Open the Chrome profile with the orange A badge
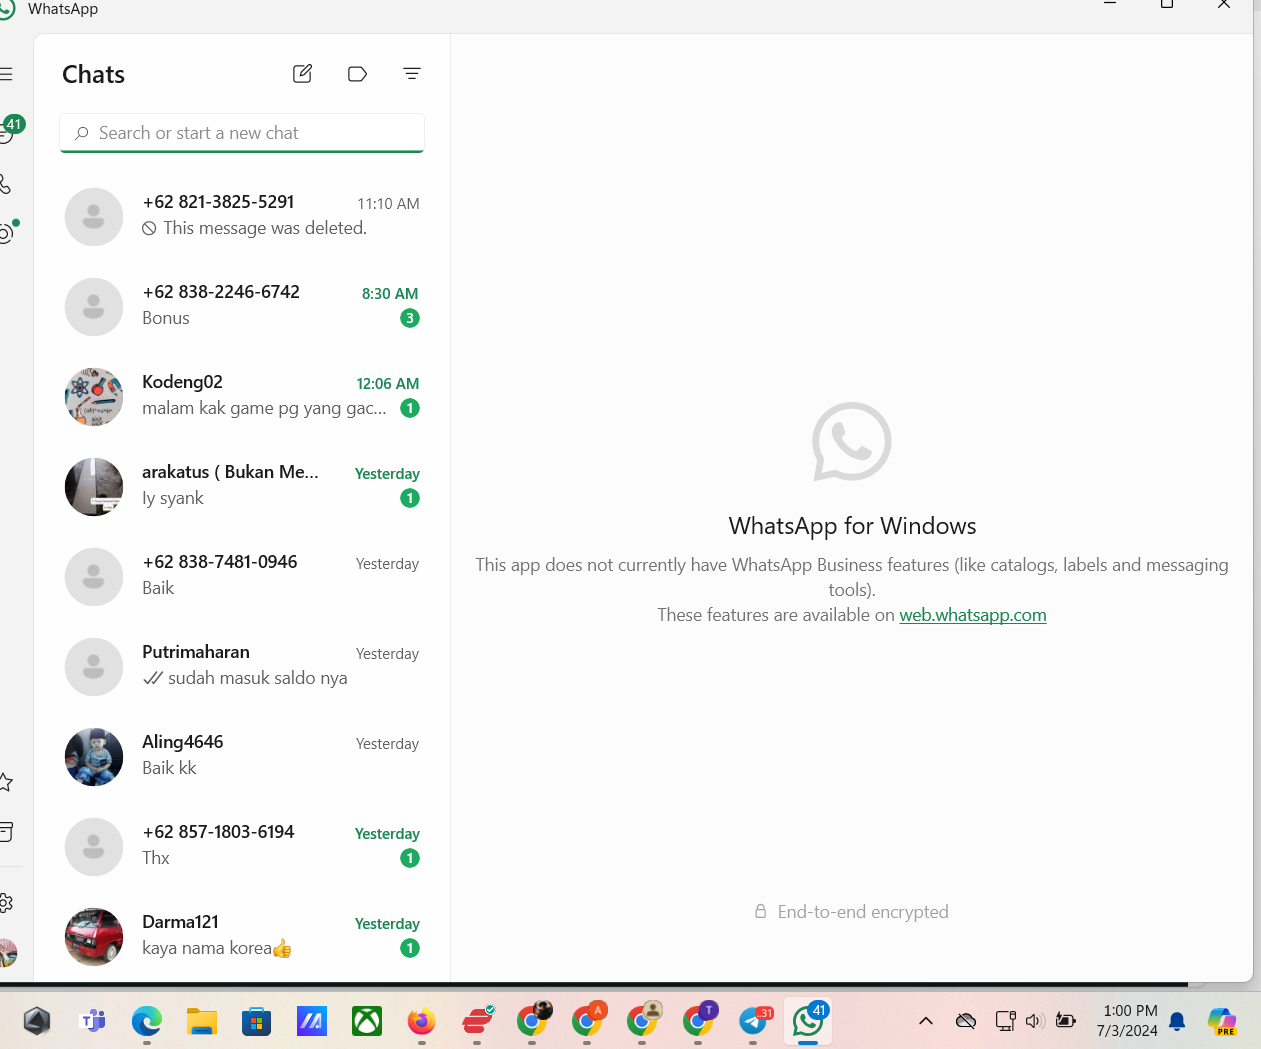The width and height of the screenshot is (1261, 1049). point(588,1020)
